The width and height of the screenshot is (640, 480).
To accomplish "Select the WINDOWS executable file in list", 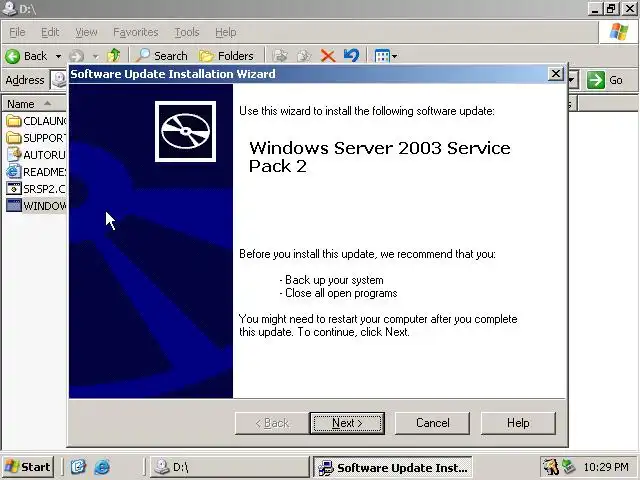I will (x=37, y=206).
